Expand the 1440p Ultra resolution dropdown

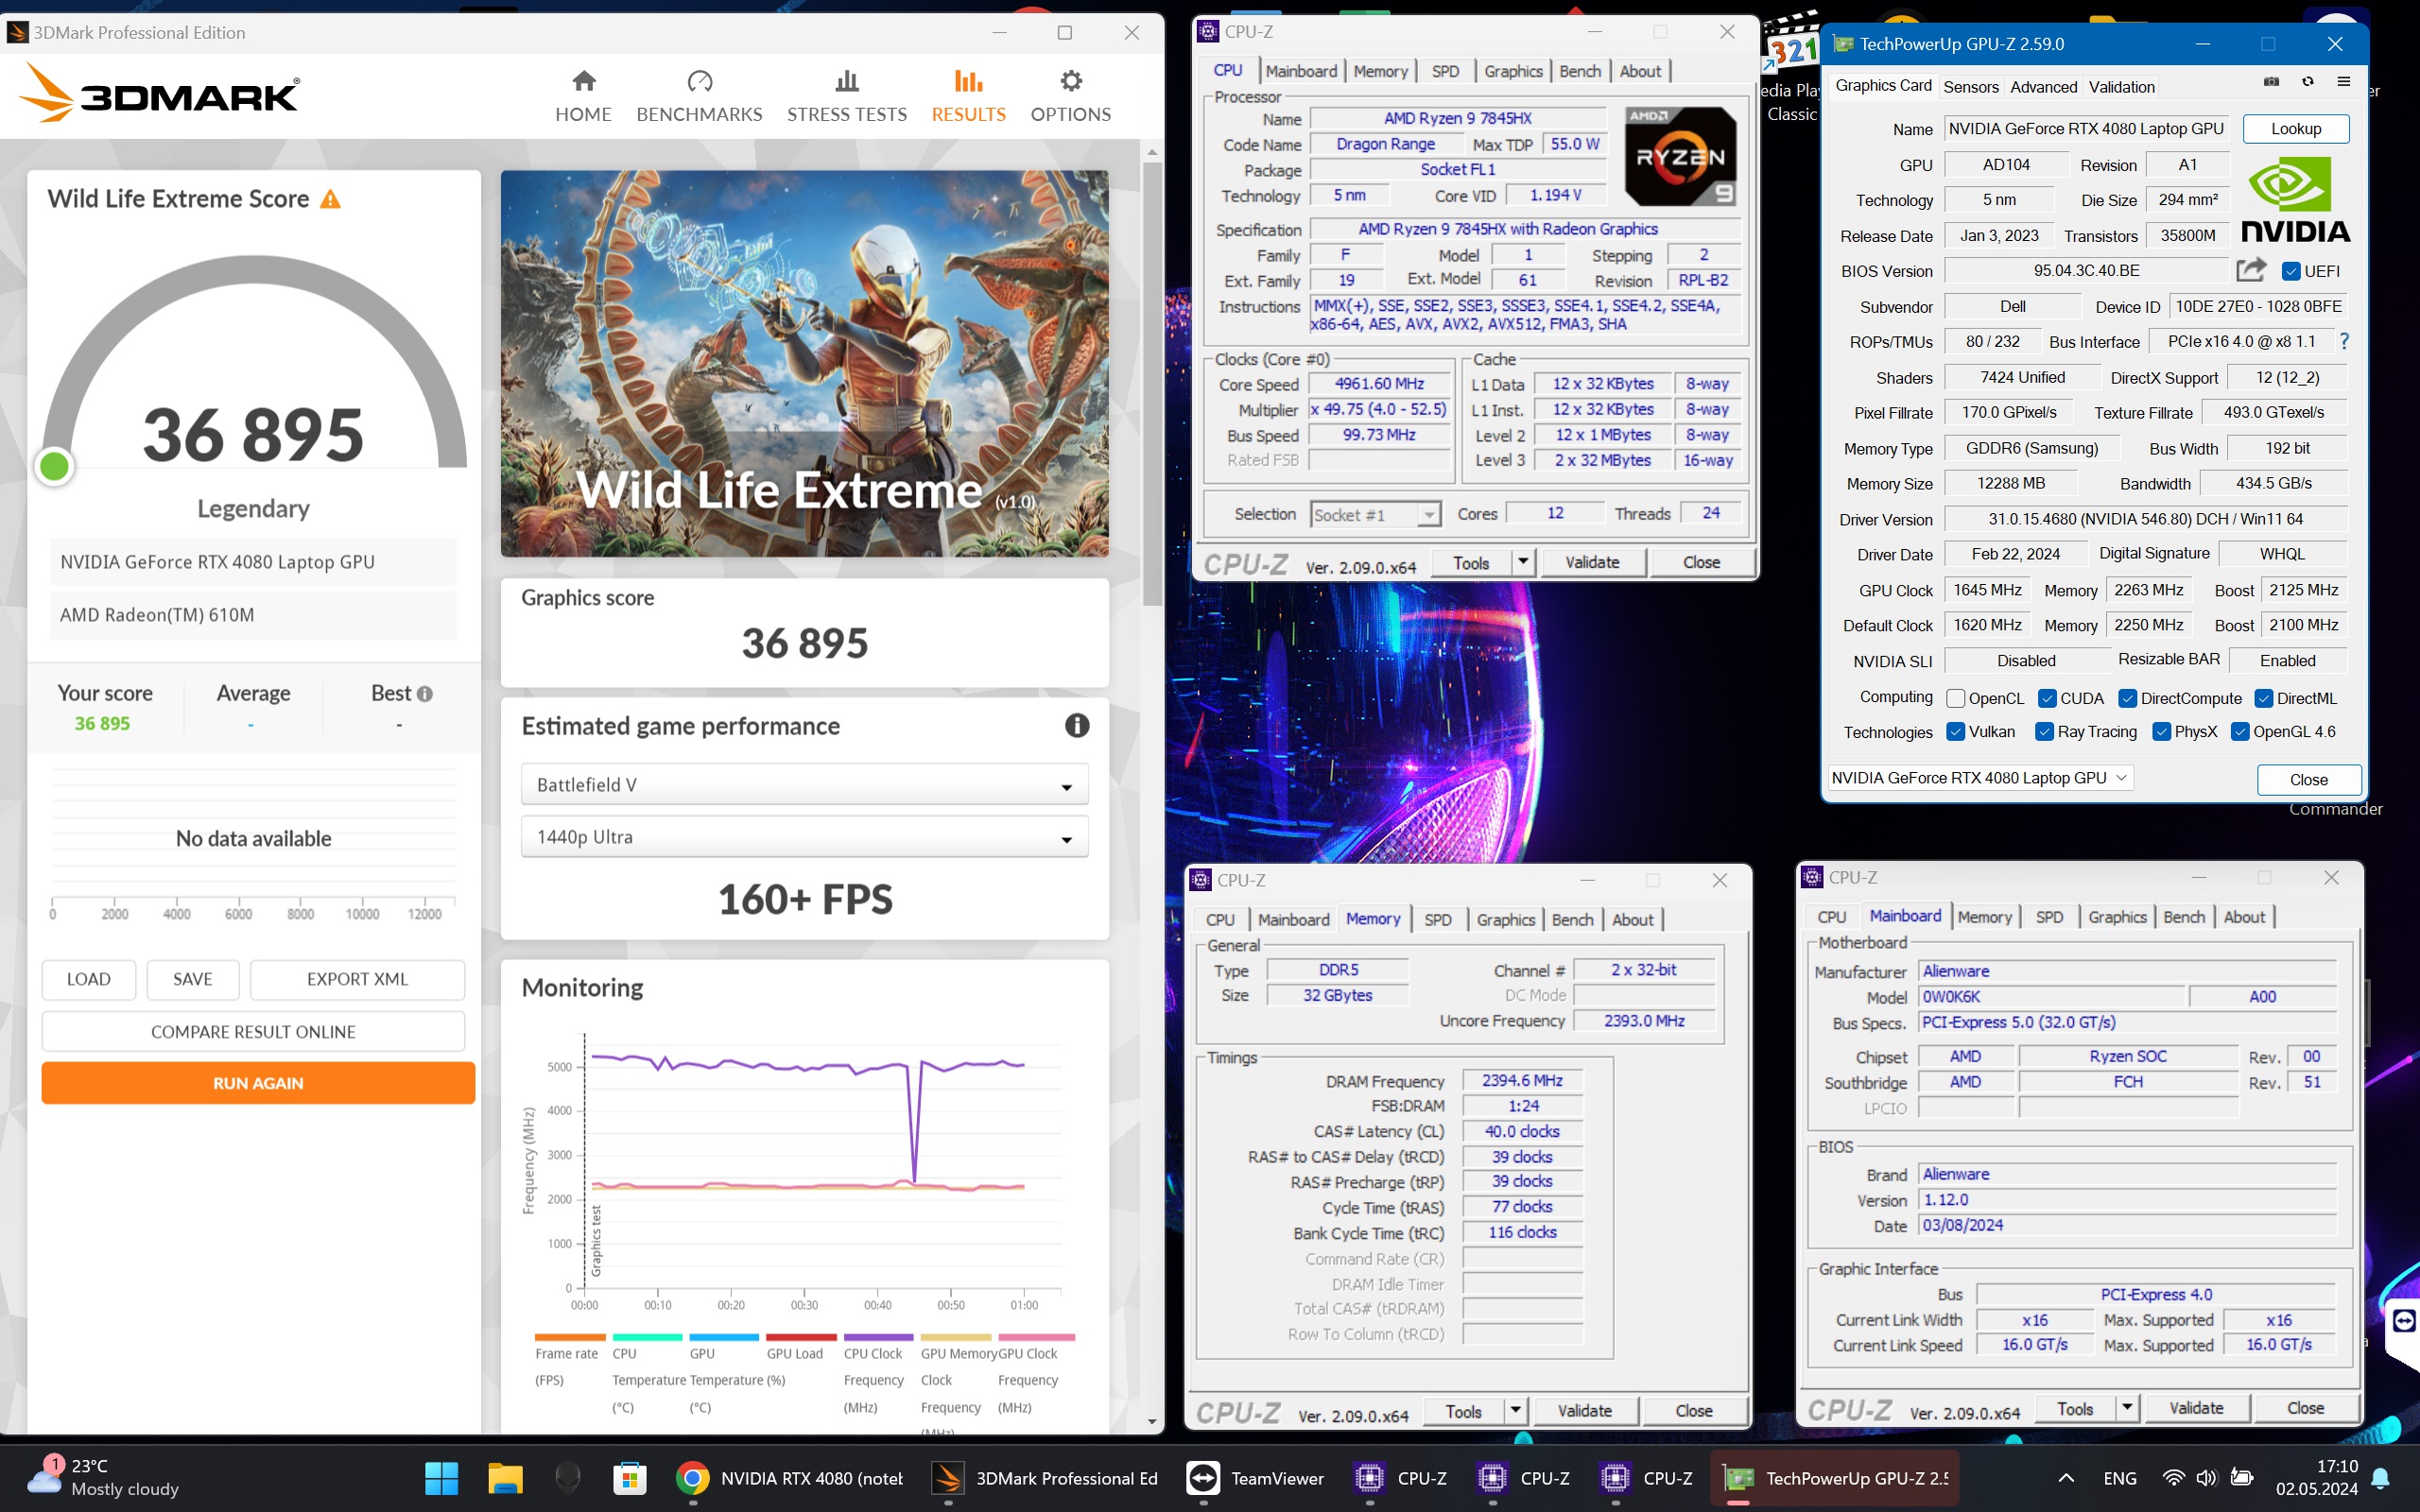click(804, 837)
